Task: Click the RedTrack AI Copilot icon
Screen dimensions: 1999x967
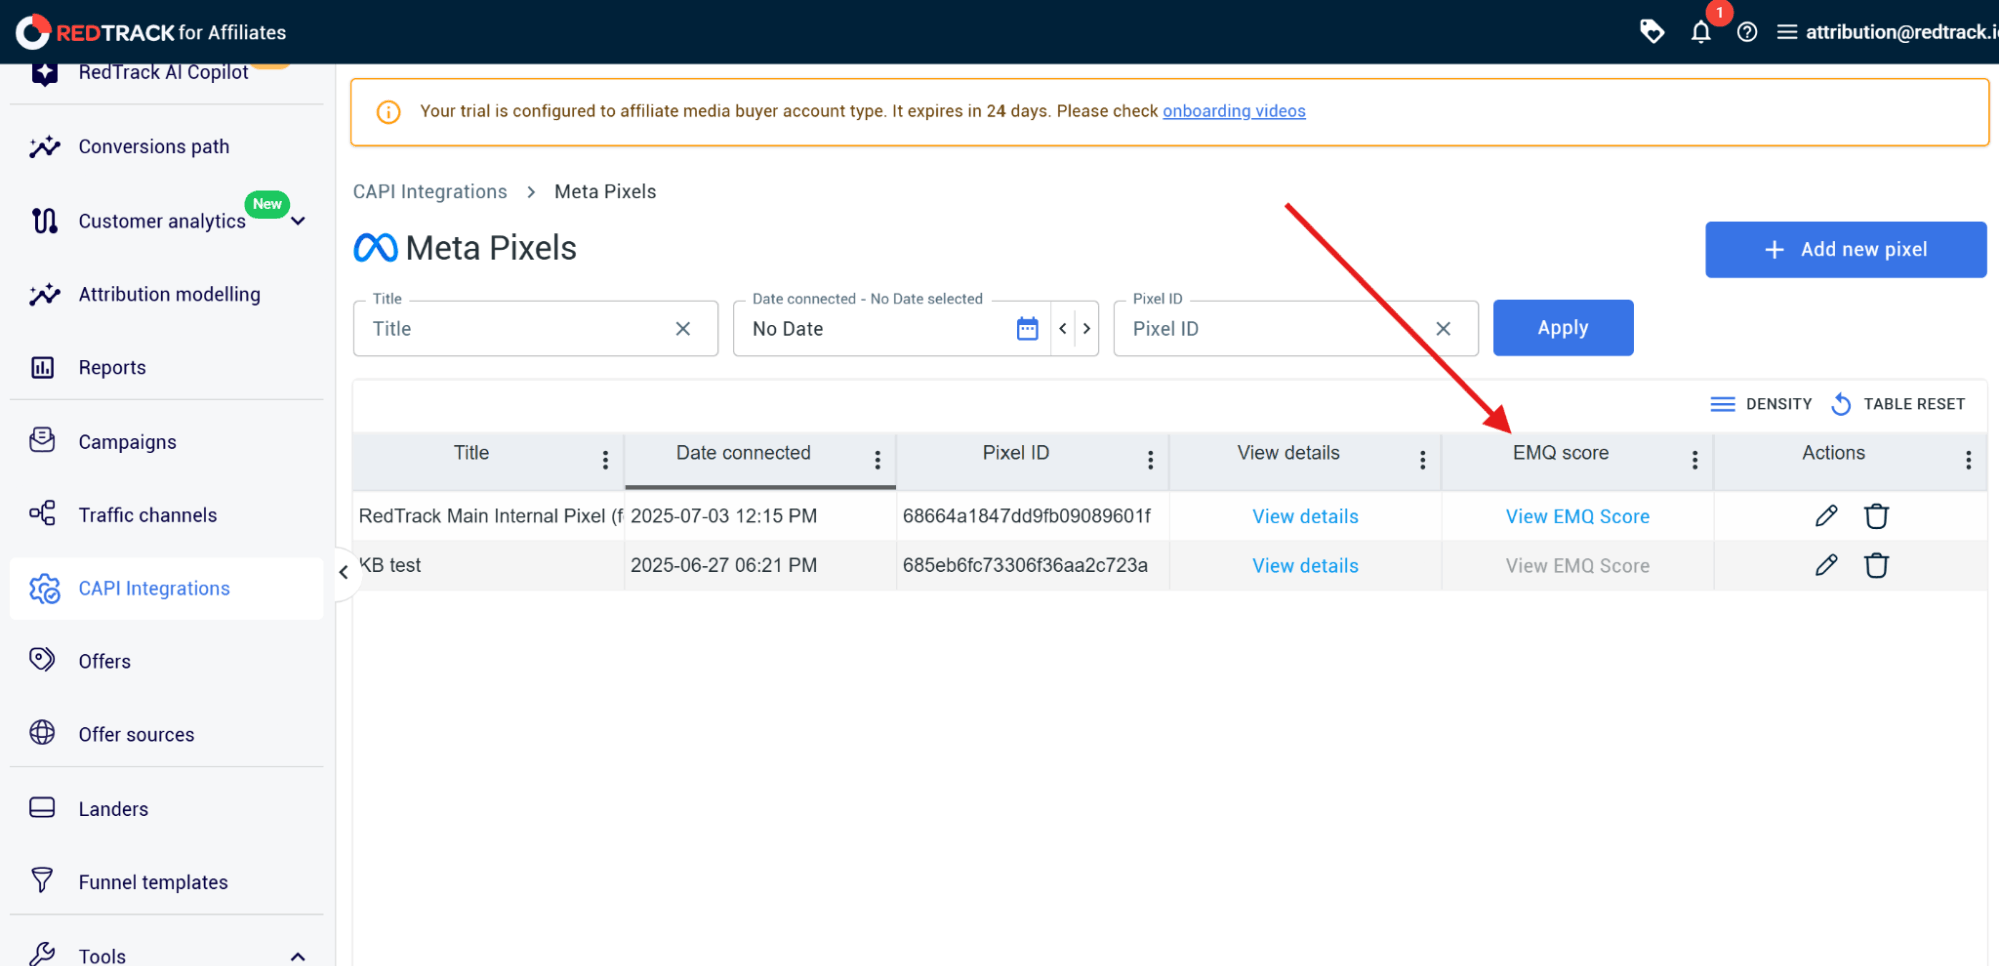Action: tap(44, 72)
